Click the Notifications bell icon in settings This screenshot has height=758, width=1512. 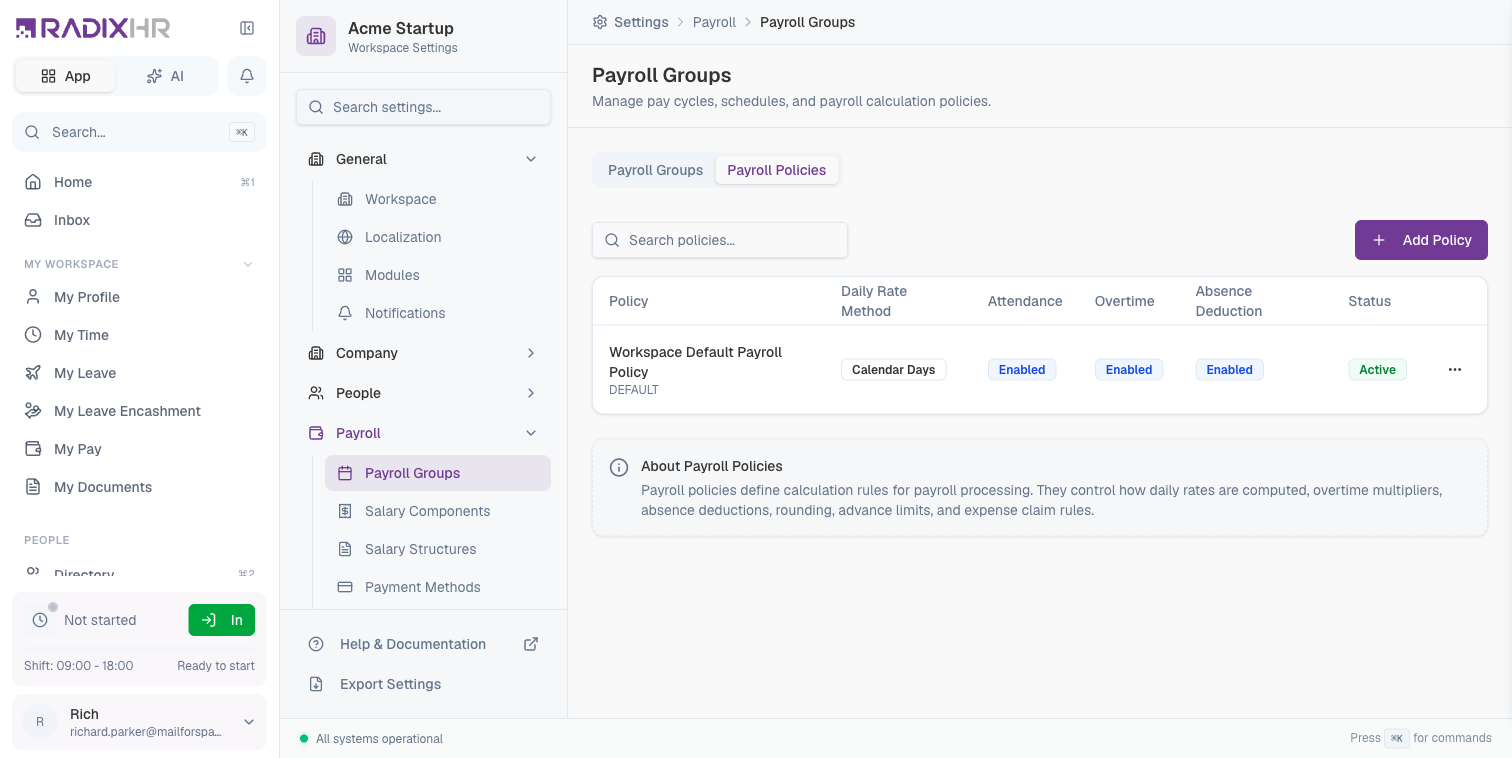pos(345,313)
